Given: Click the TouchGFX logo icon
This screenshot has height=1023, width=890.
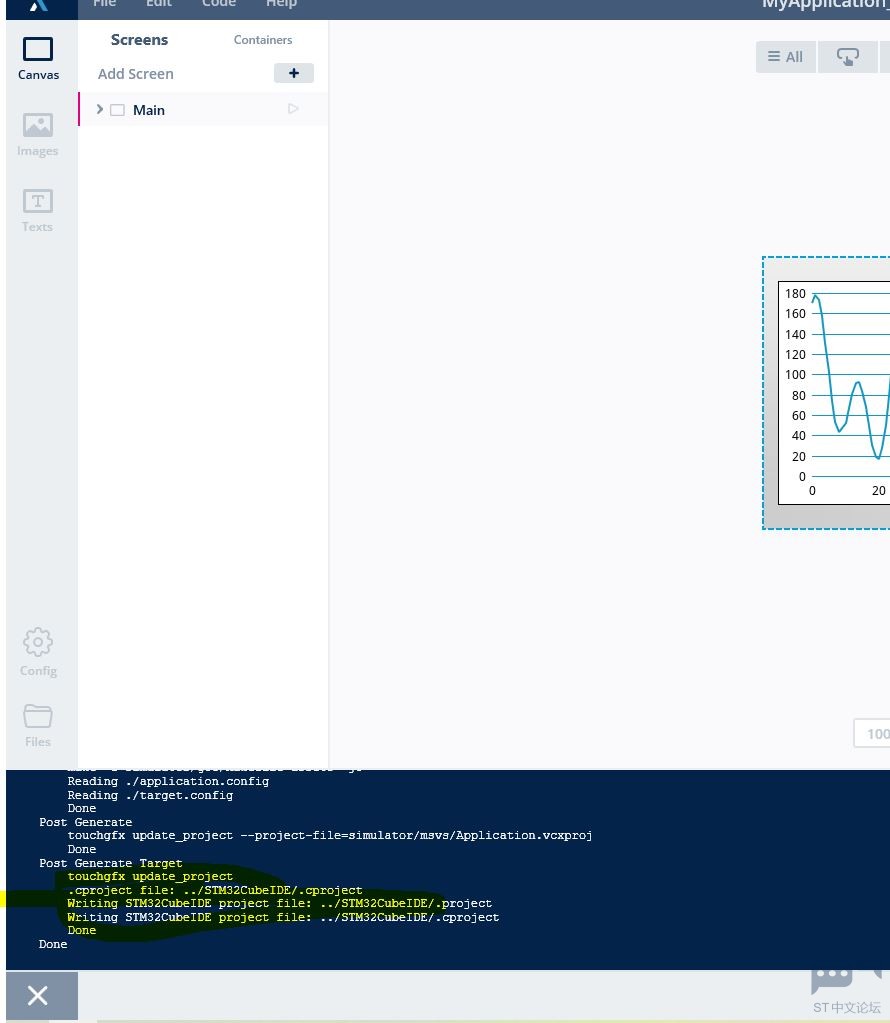Looking at the screenshot, I should pyautogui.click(x=38, y=5).
